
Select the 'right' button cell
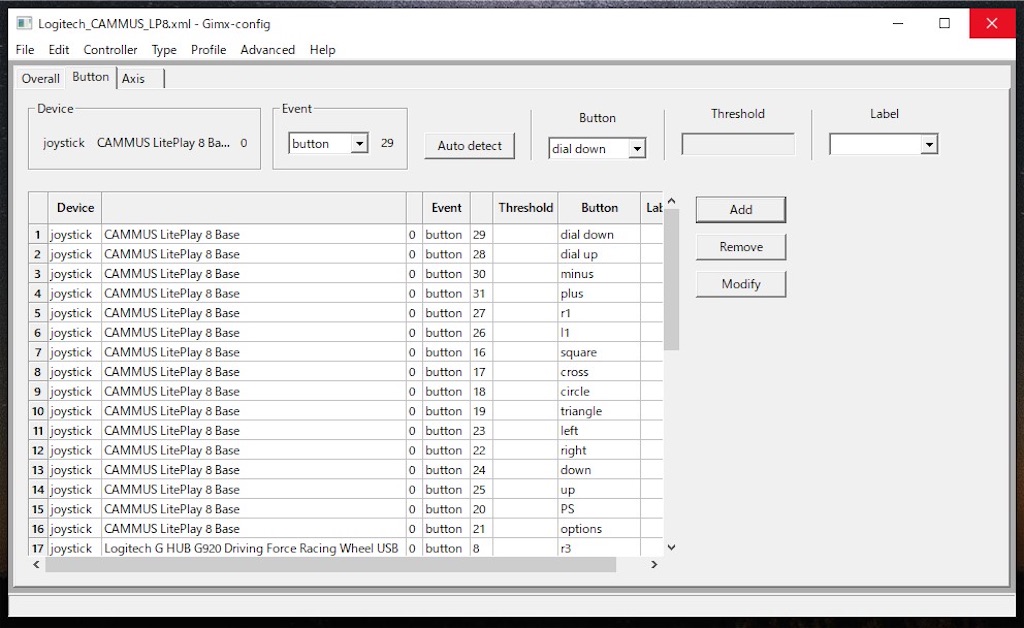(x=599, y=450)
